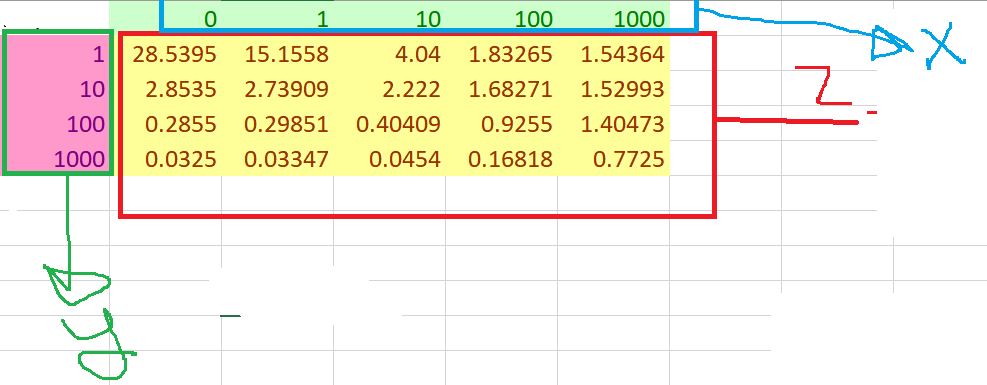Image resolution: width=987 pixels, height=385 pixels.
Task: Select the green header cell with 1000
Action: point(614,18)
